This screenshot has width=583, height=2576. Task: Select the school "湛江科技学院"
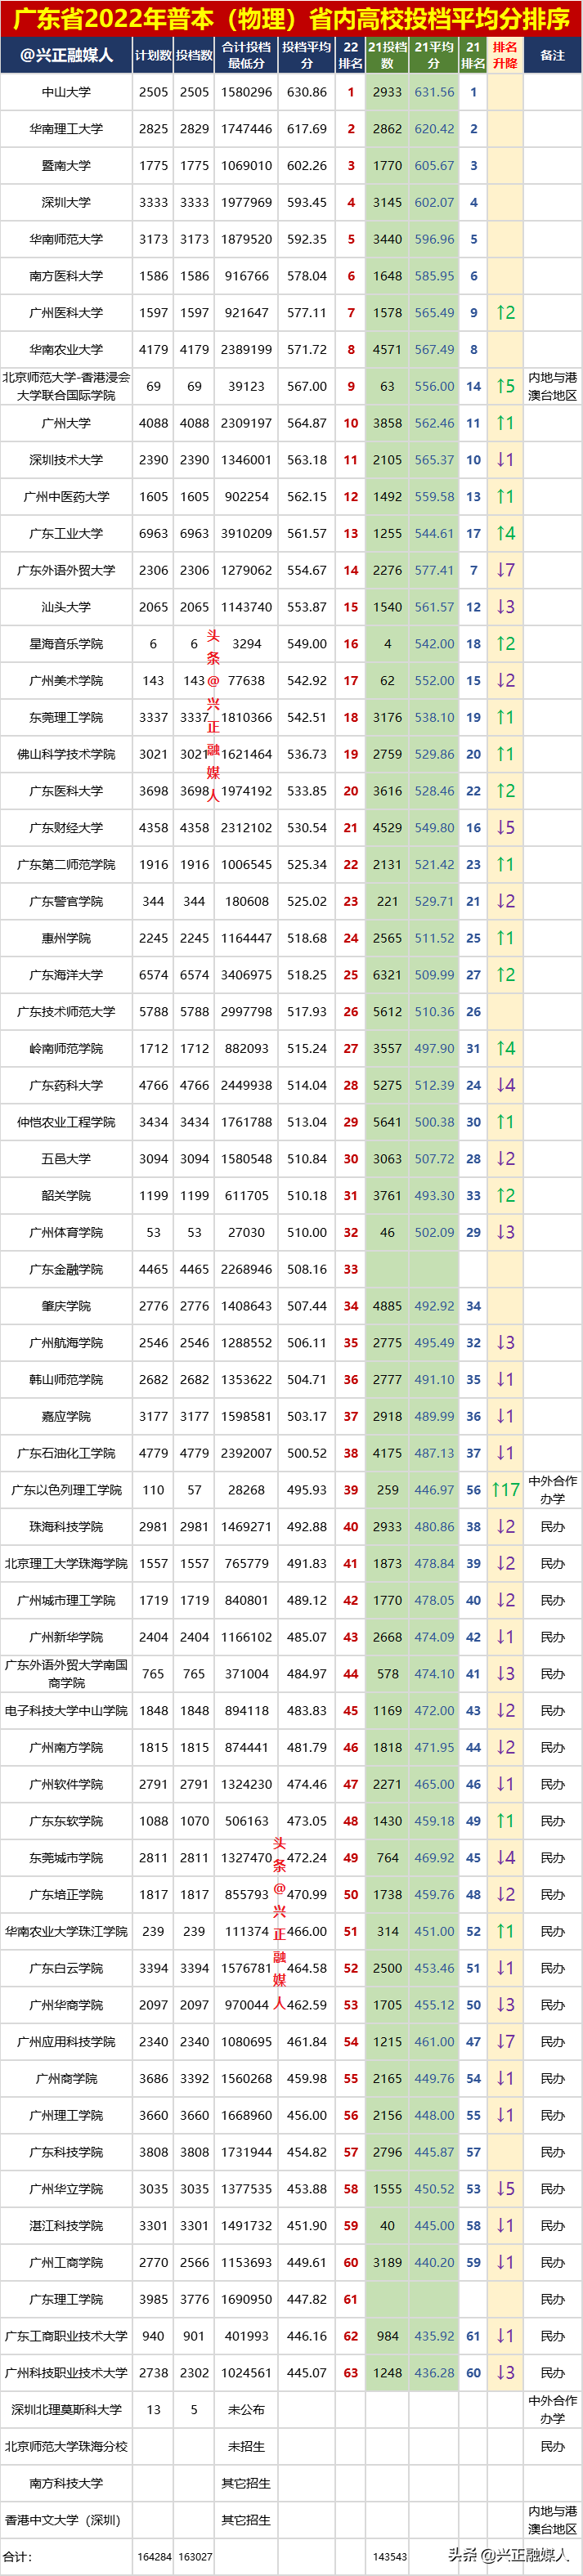tap(66, 2228)
